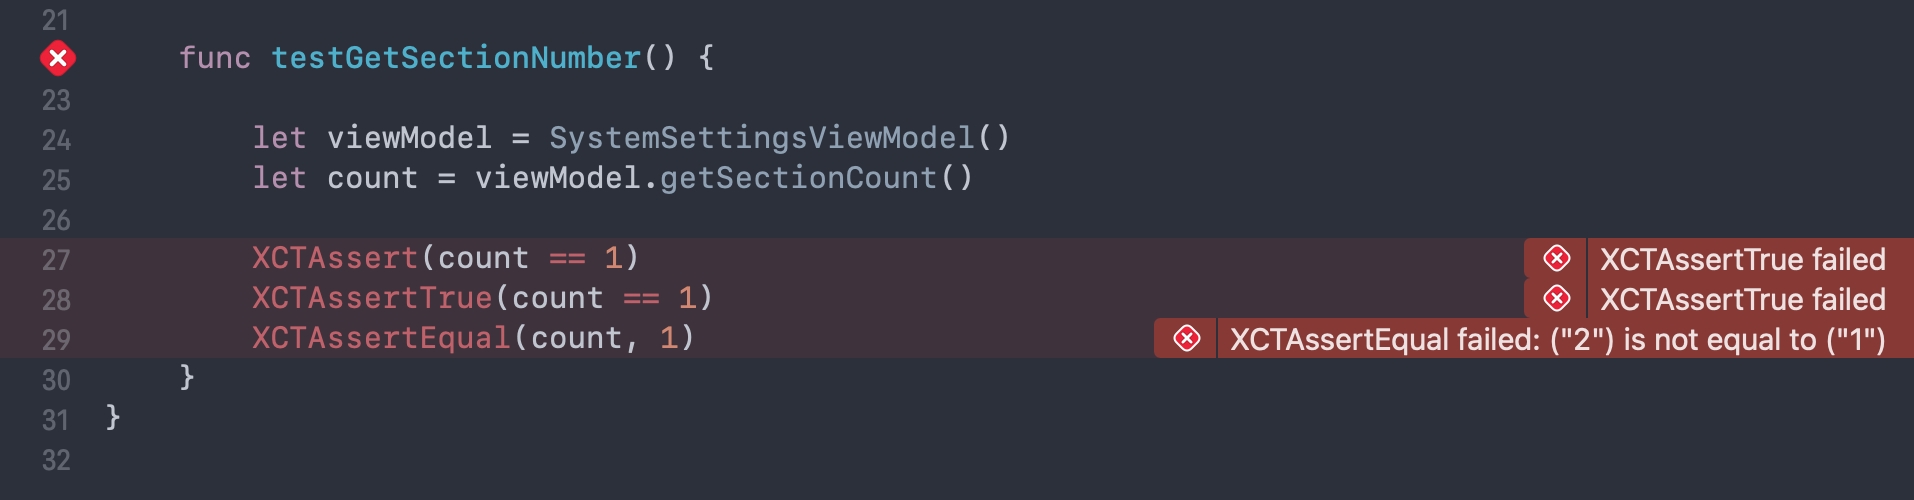Viewport: 1914px width, 500px height.
Task: Click the SystemSettingsViewModel type name
Action: [x=761, y=138]
